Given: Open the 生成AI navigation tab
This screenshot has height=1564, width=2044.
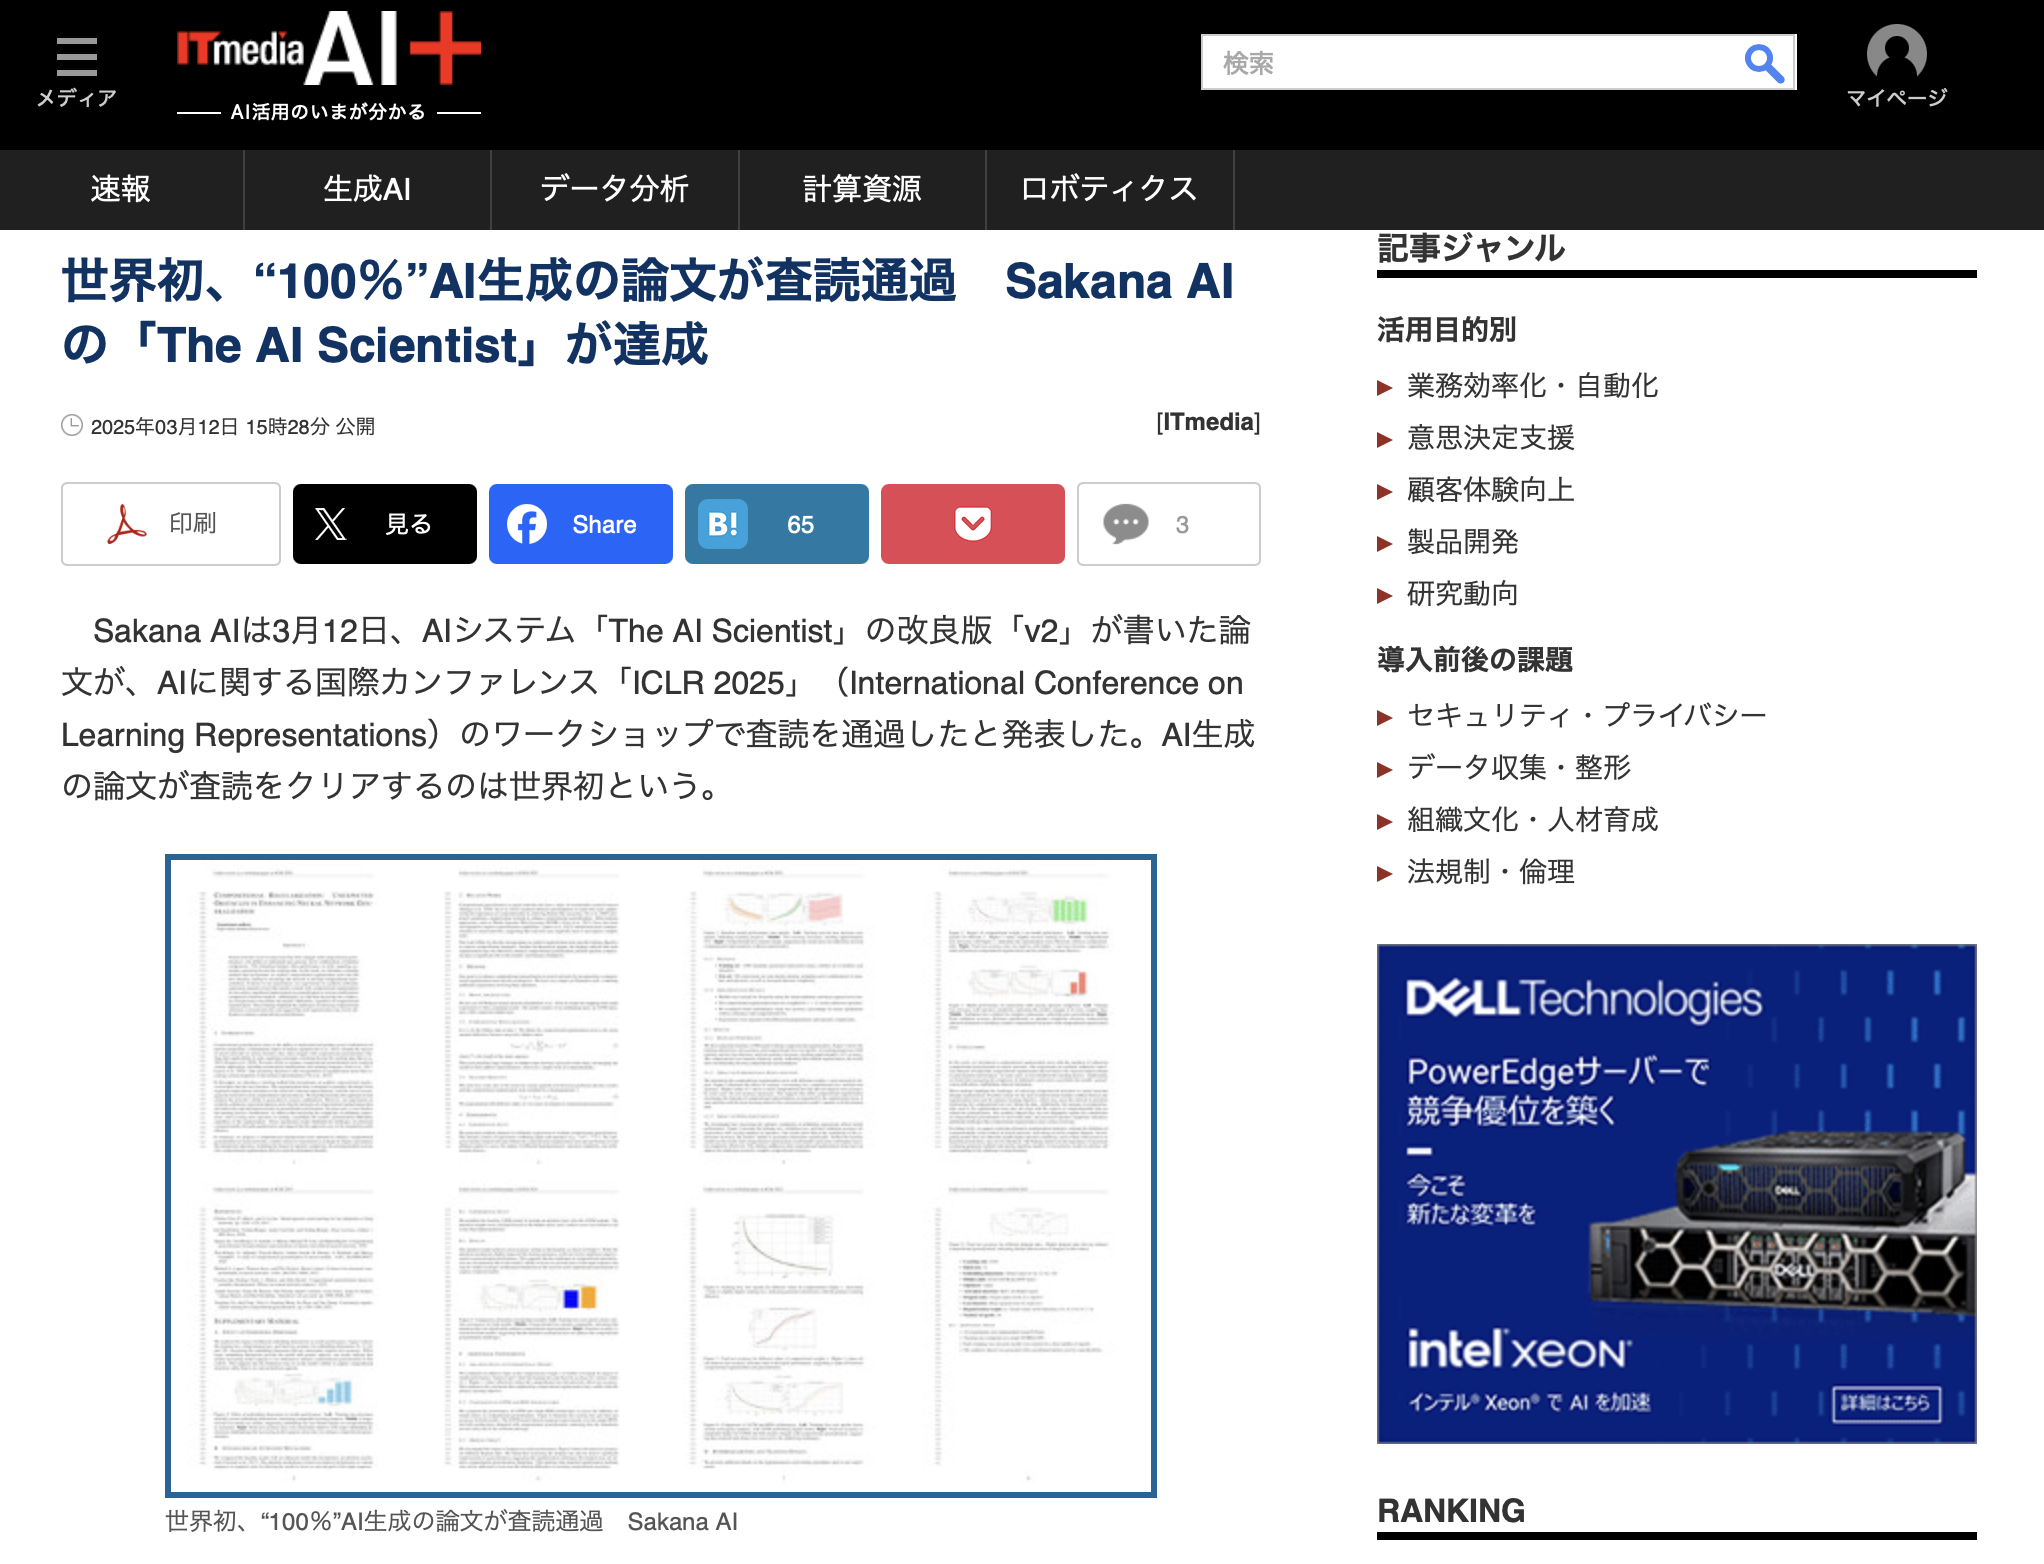Looking at the screenshot, I should tap(367, 189).
